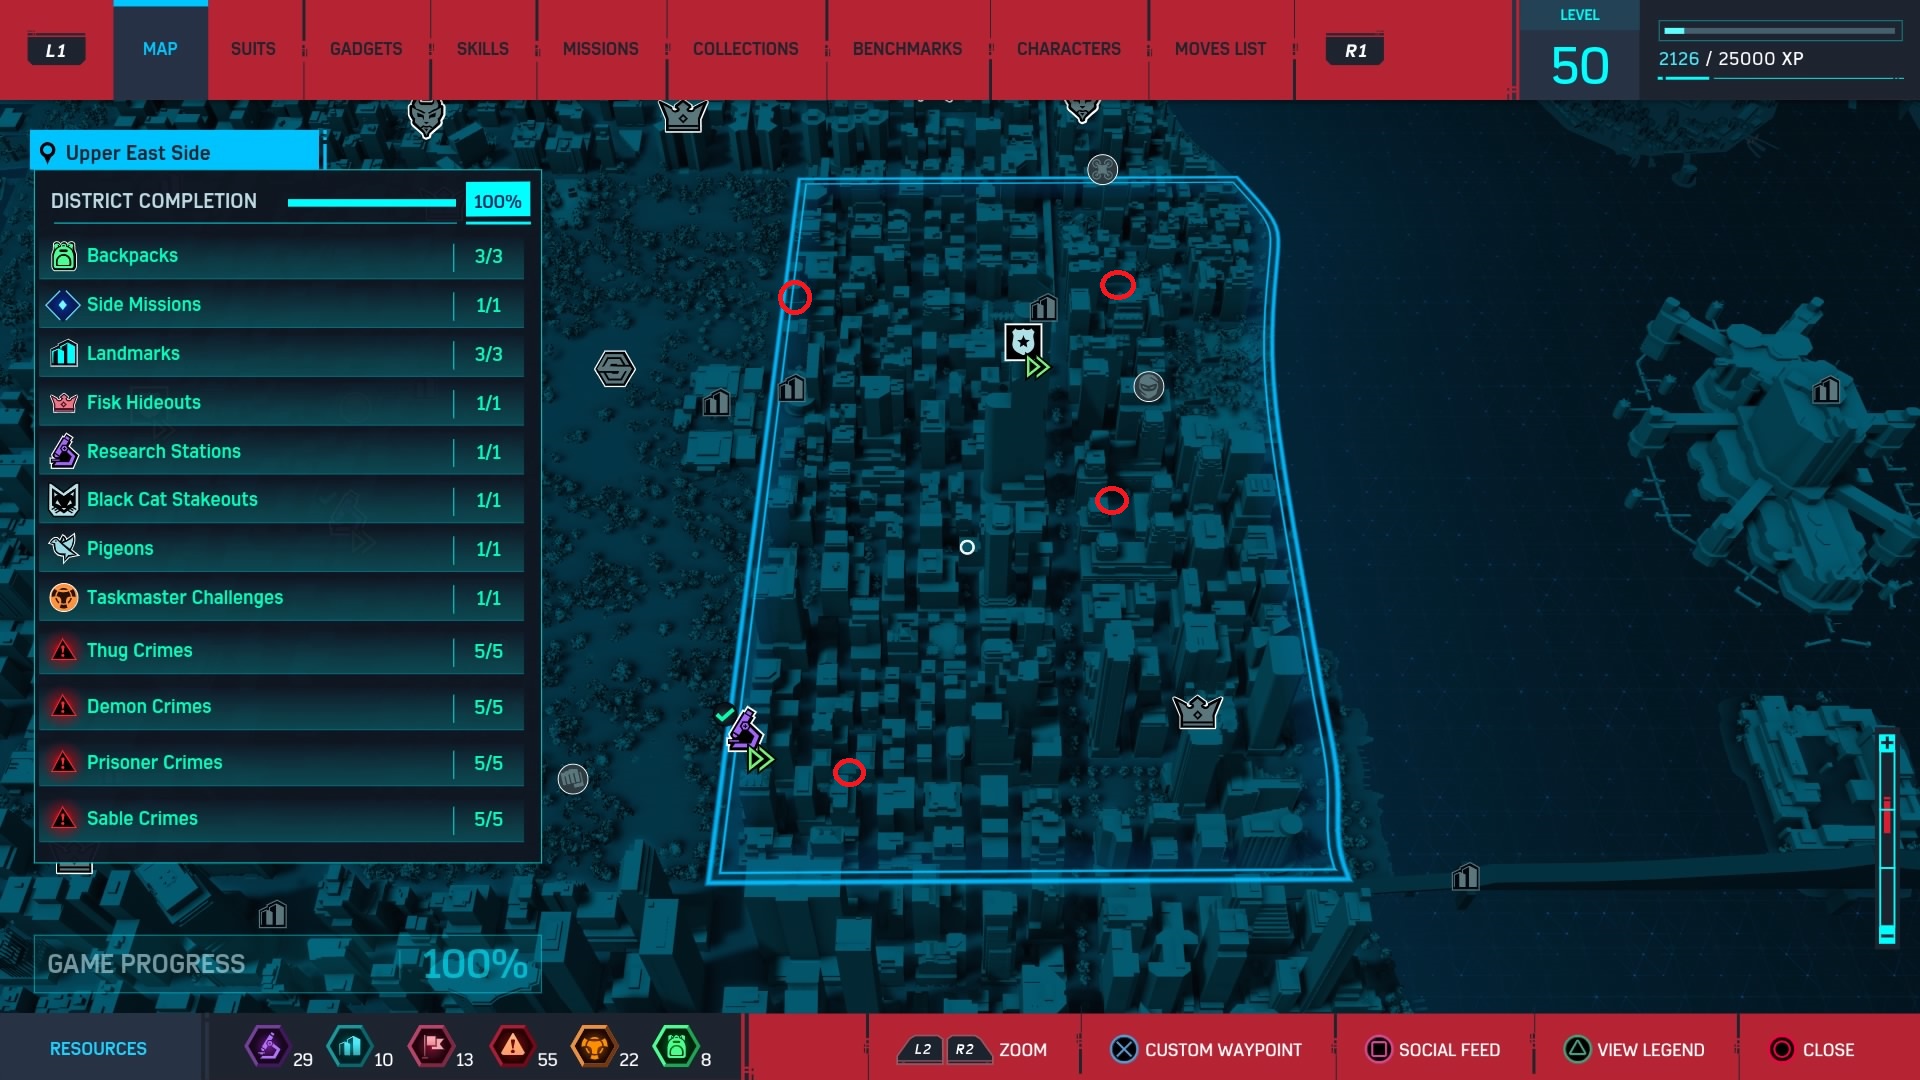The width and height of the screenshot is (1920, 1080).
Task: Open the Suits tab
Action: click(253, 49)
